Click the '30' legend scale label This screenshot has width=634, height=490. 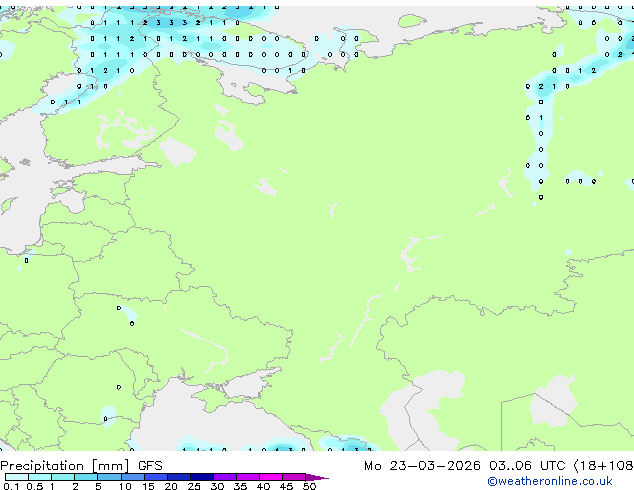pyautogui.click(x=217, y=486)
